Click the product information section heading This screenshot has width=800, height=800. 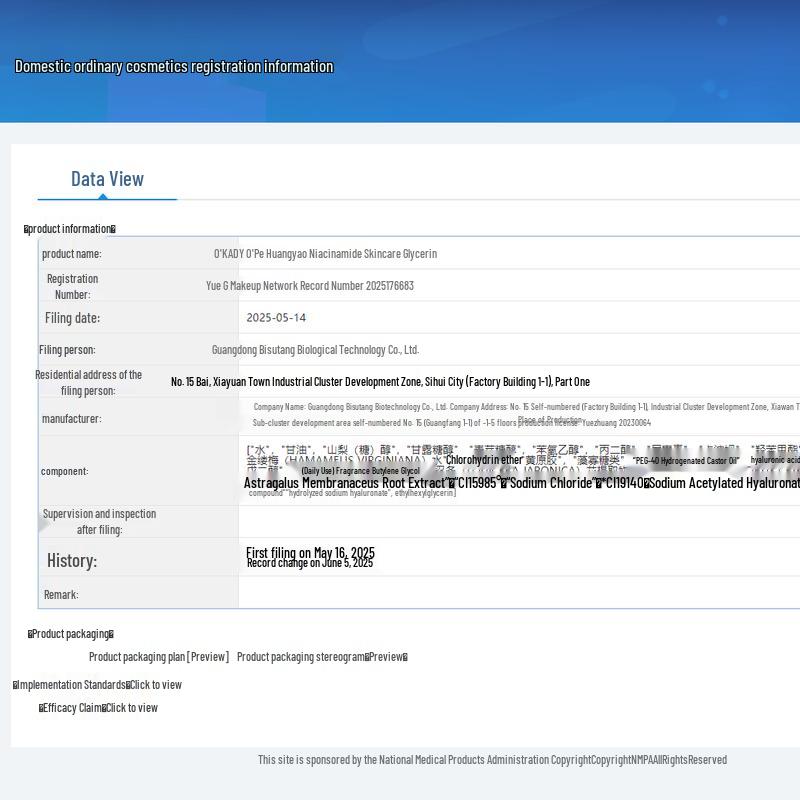pyautogui.click(x=70, y=229)
